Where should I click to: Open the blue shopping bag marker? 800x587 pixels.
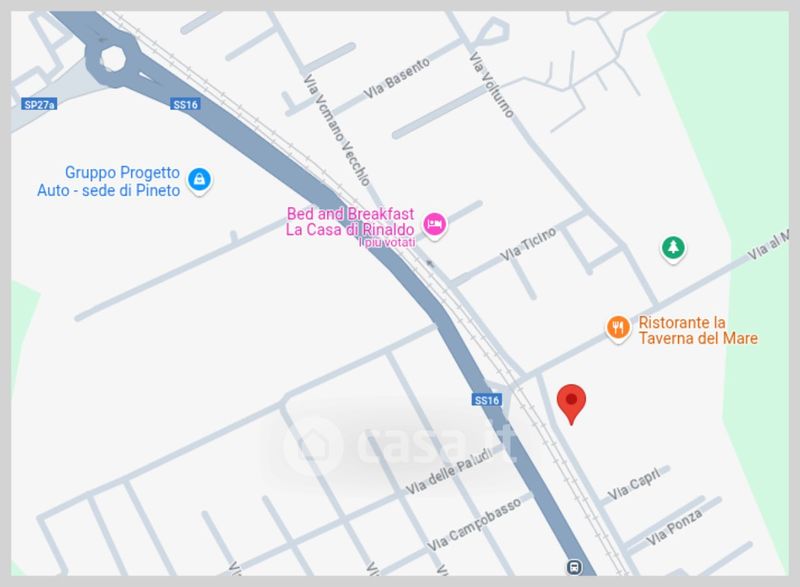[199, 180]
